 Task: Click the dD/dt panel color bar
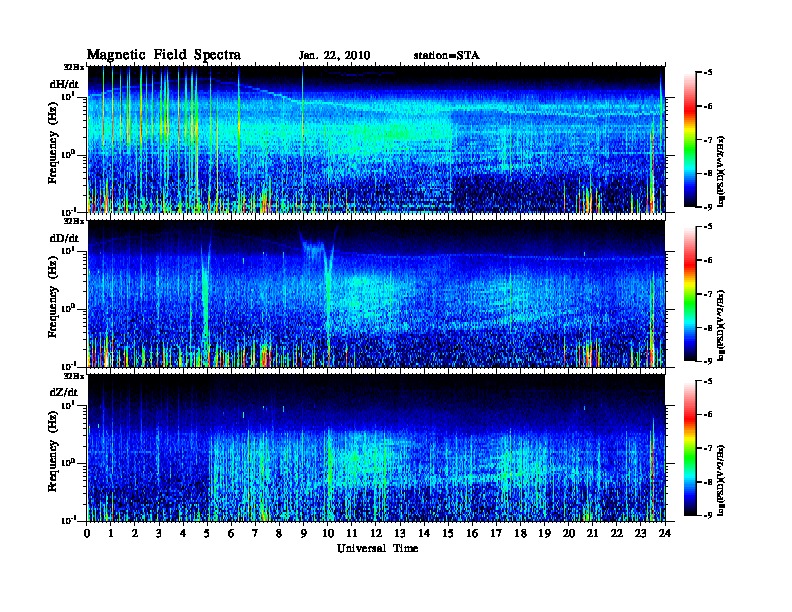pos(690,294)
